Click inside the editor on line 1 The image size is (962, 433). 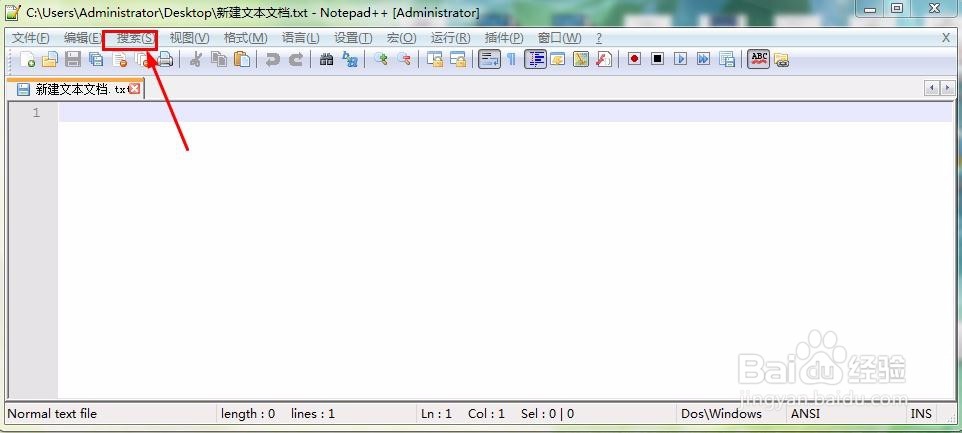507,112
